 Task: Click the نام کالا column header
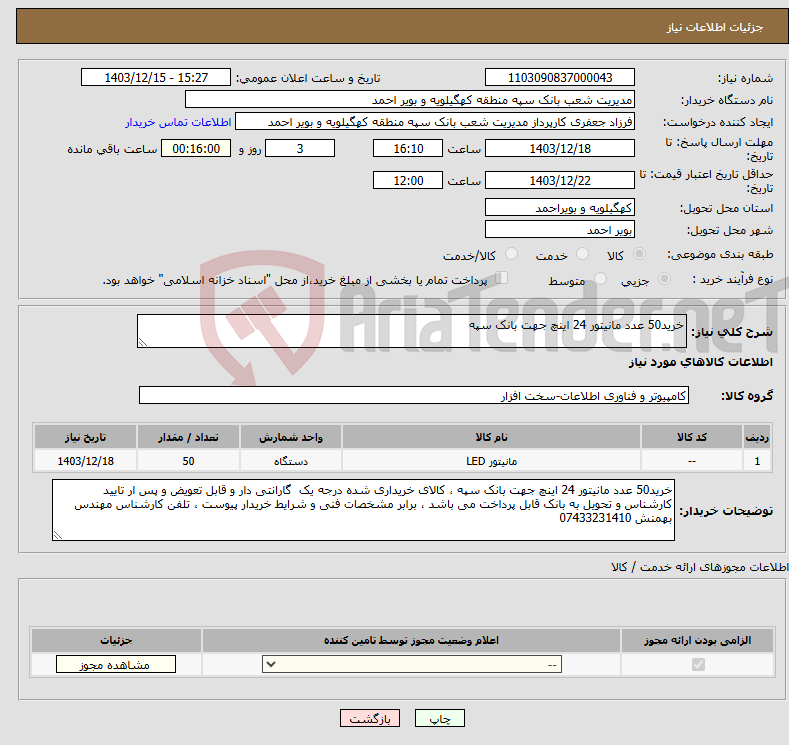pos(491,437)
